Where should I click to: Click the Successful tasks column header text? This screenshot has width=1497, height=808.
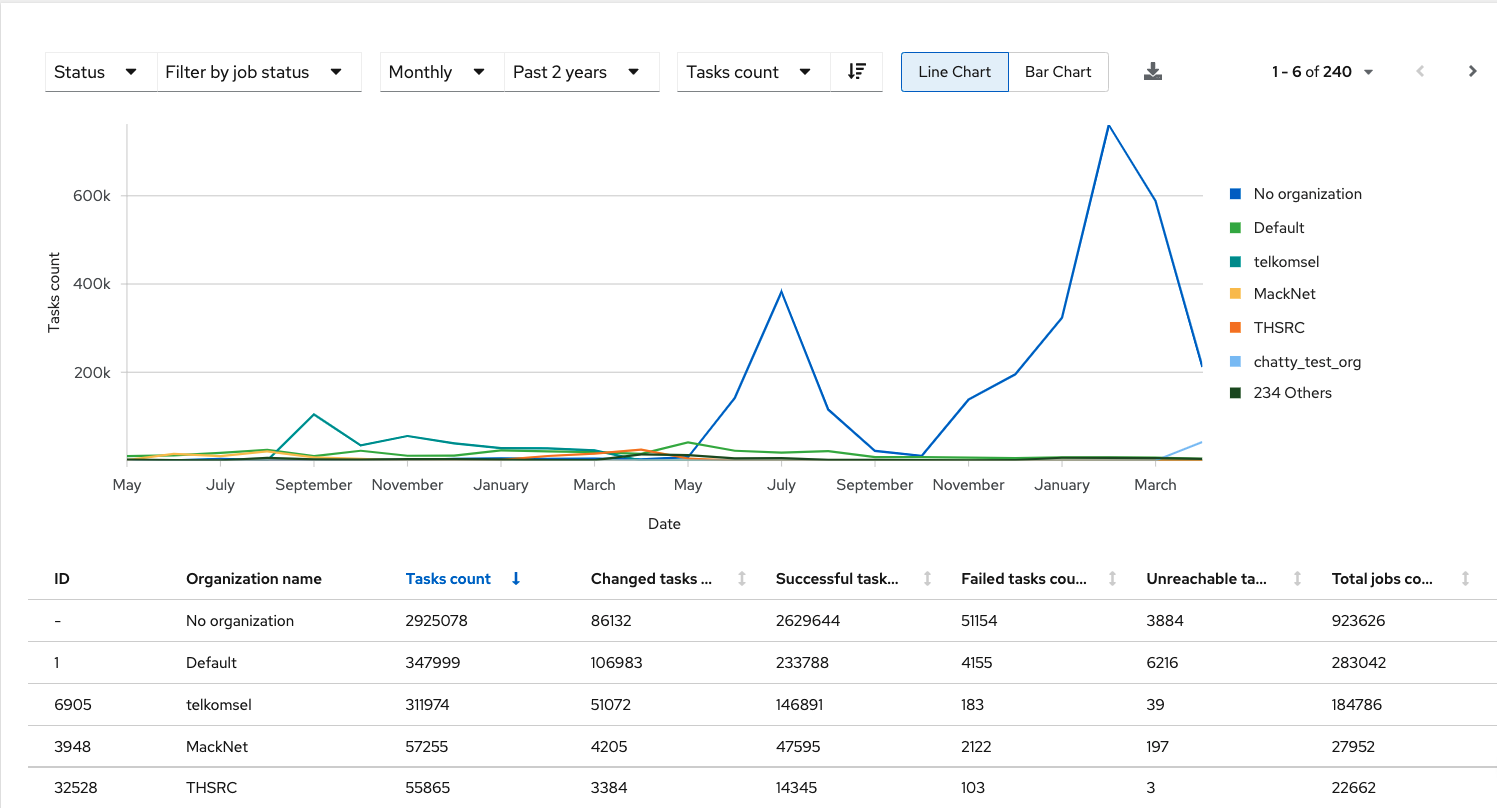(x=837, y=579)
